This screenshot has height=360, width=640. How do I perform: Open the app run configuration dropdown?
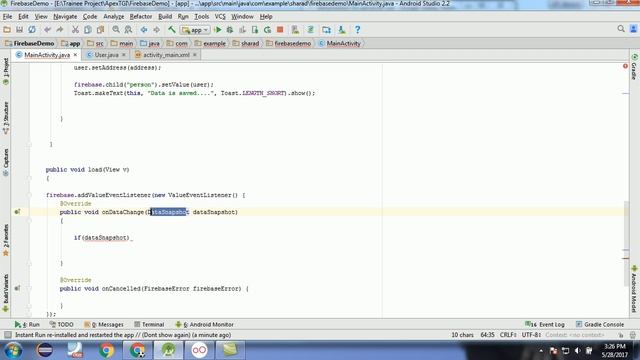(x=195, y=30)
